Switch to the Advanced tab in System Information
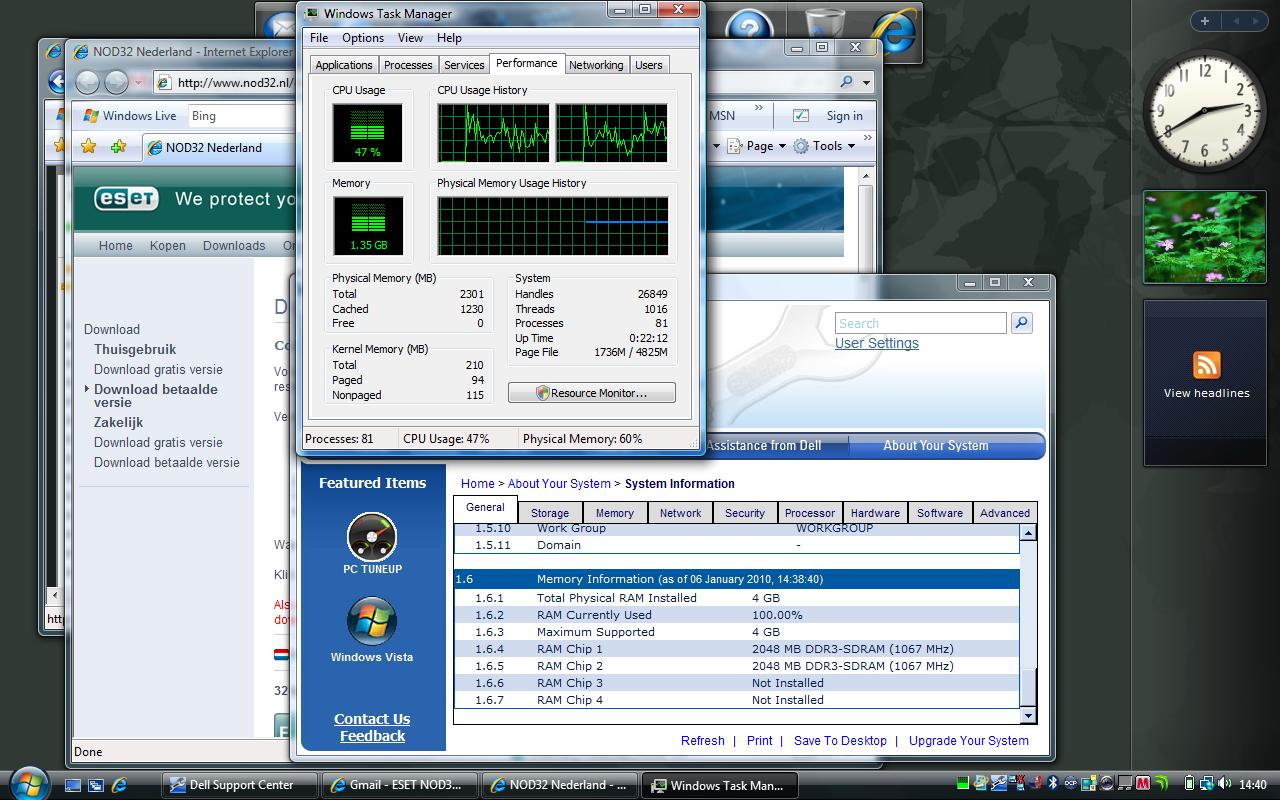 1005,513
